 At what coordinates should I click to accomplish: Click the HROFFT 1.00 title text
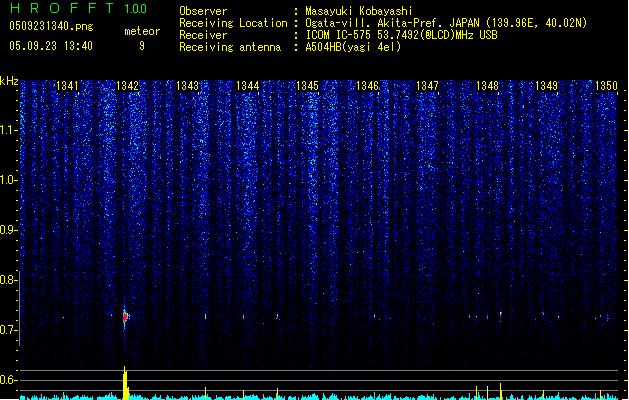[x=78, y=8]
